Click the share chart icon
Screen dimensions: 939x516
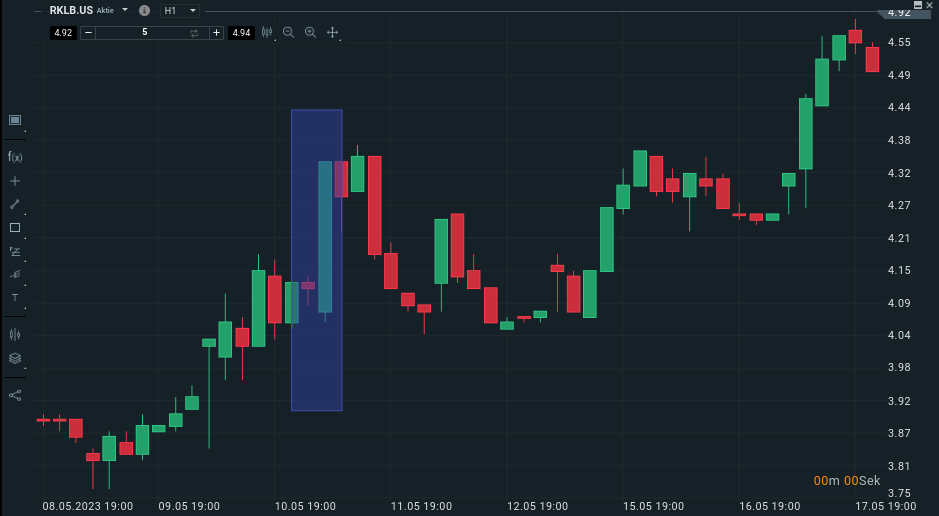[x=15, y=395]
